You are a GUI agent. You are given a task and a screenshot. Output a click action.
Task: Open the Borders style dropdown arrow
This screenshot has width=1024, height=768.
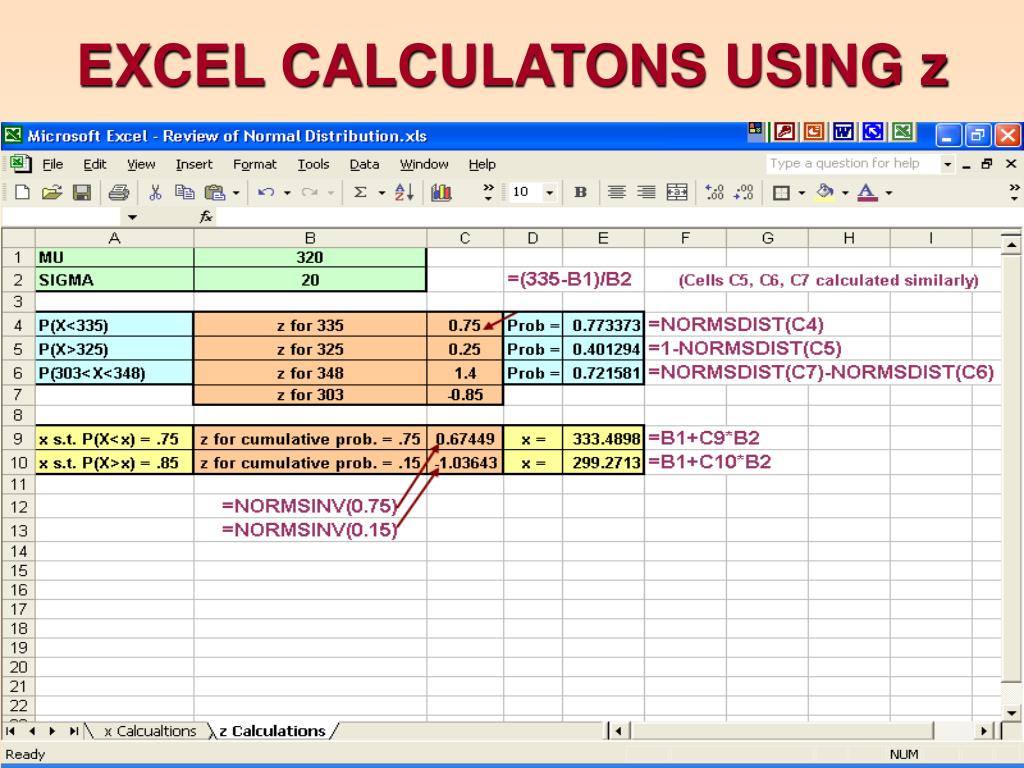pyautogui.click(x=801, y=193)
